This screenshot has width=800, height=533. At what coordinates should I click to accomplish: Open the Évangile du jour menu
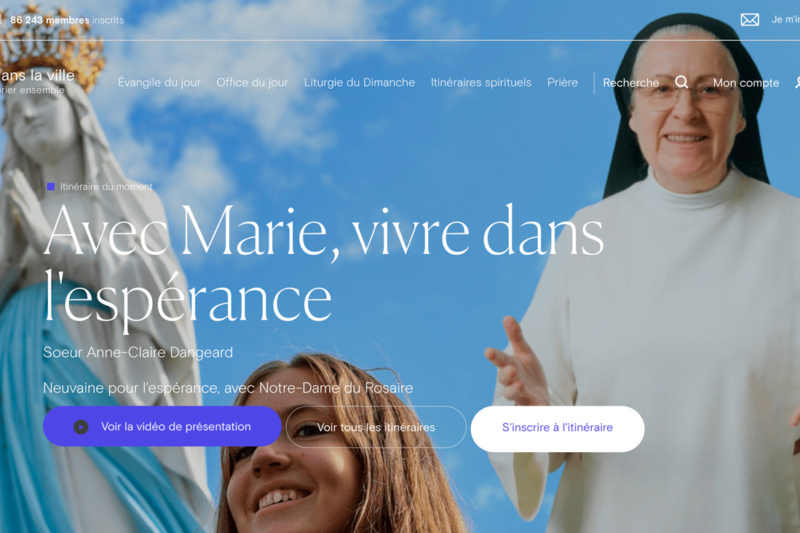[159, 83]
